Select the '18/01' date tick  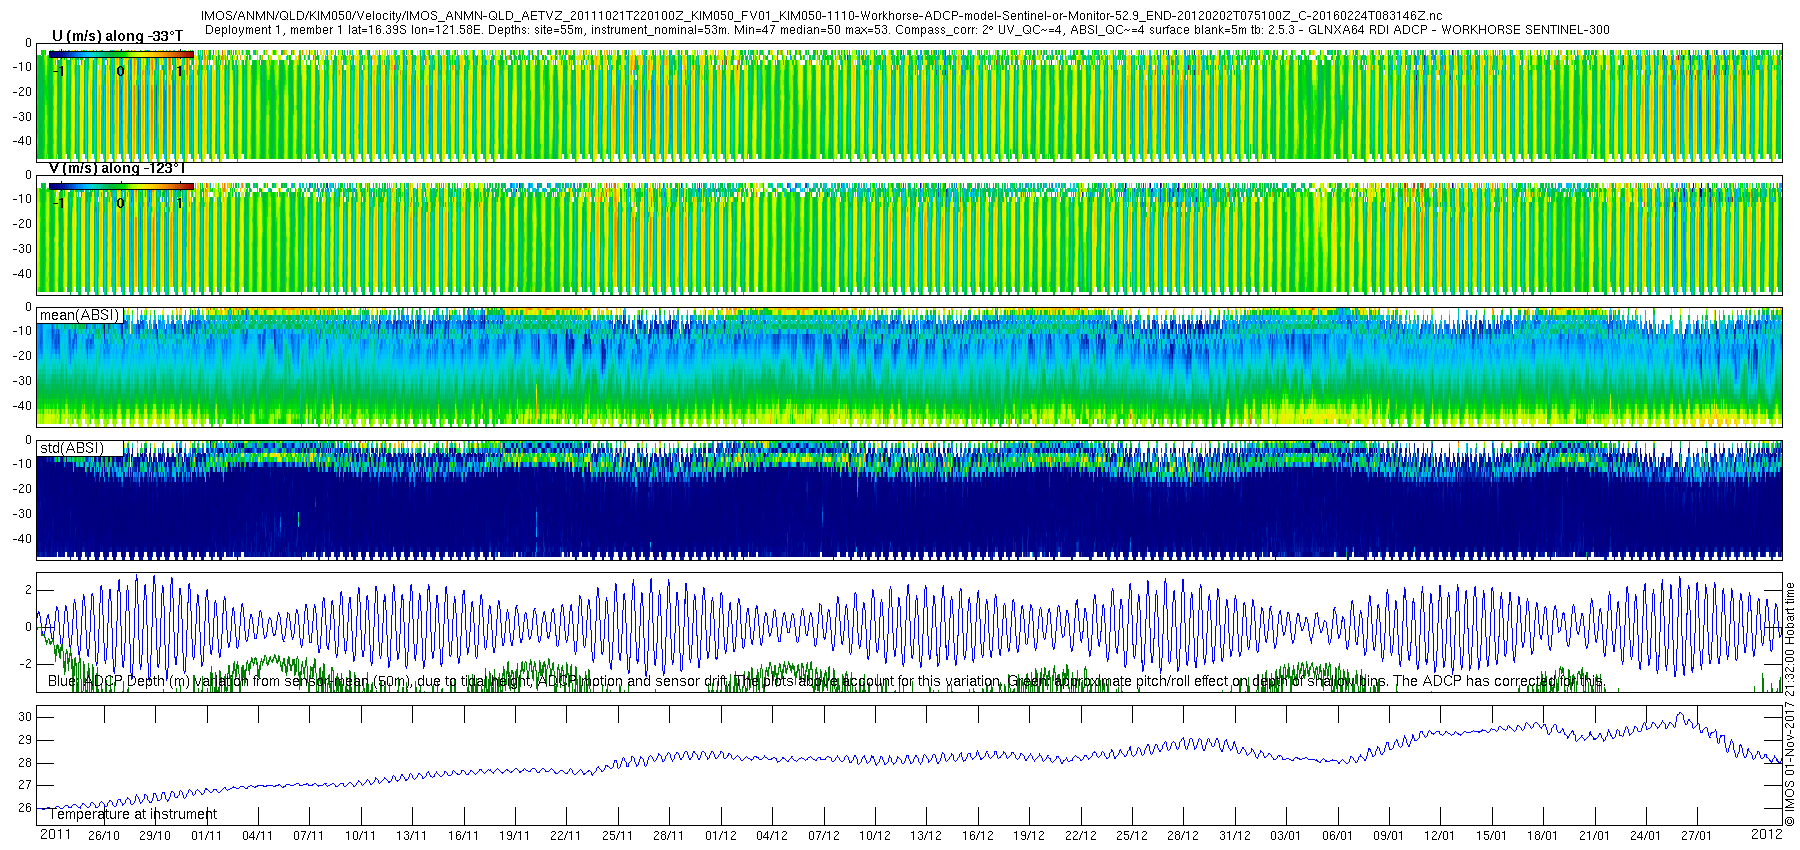tap(1543, 836)
